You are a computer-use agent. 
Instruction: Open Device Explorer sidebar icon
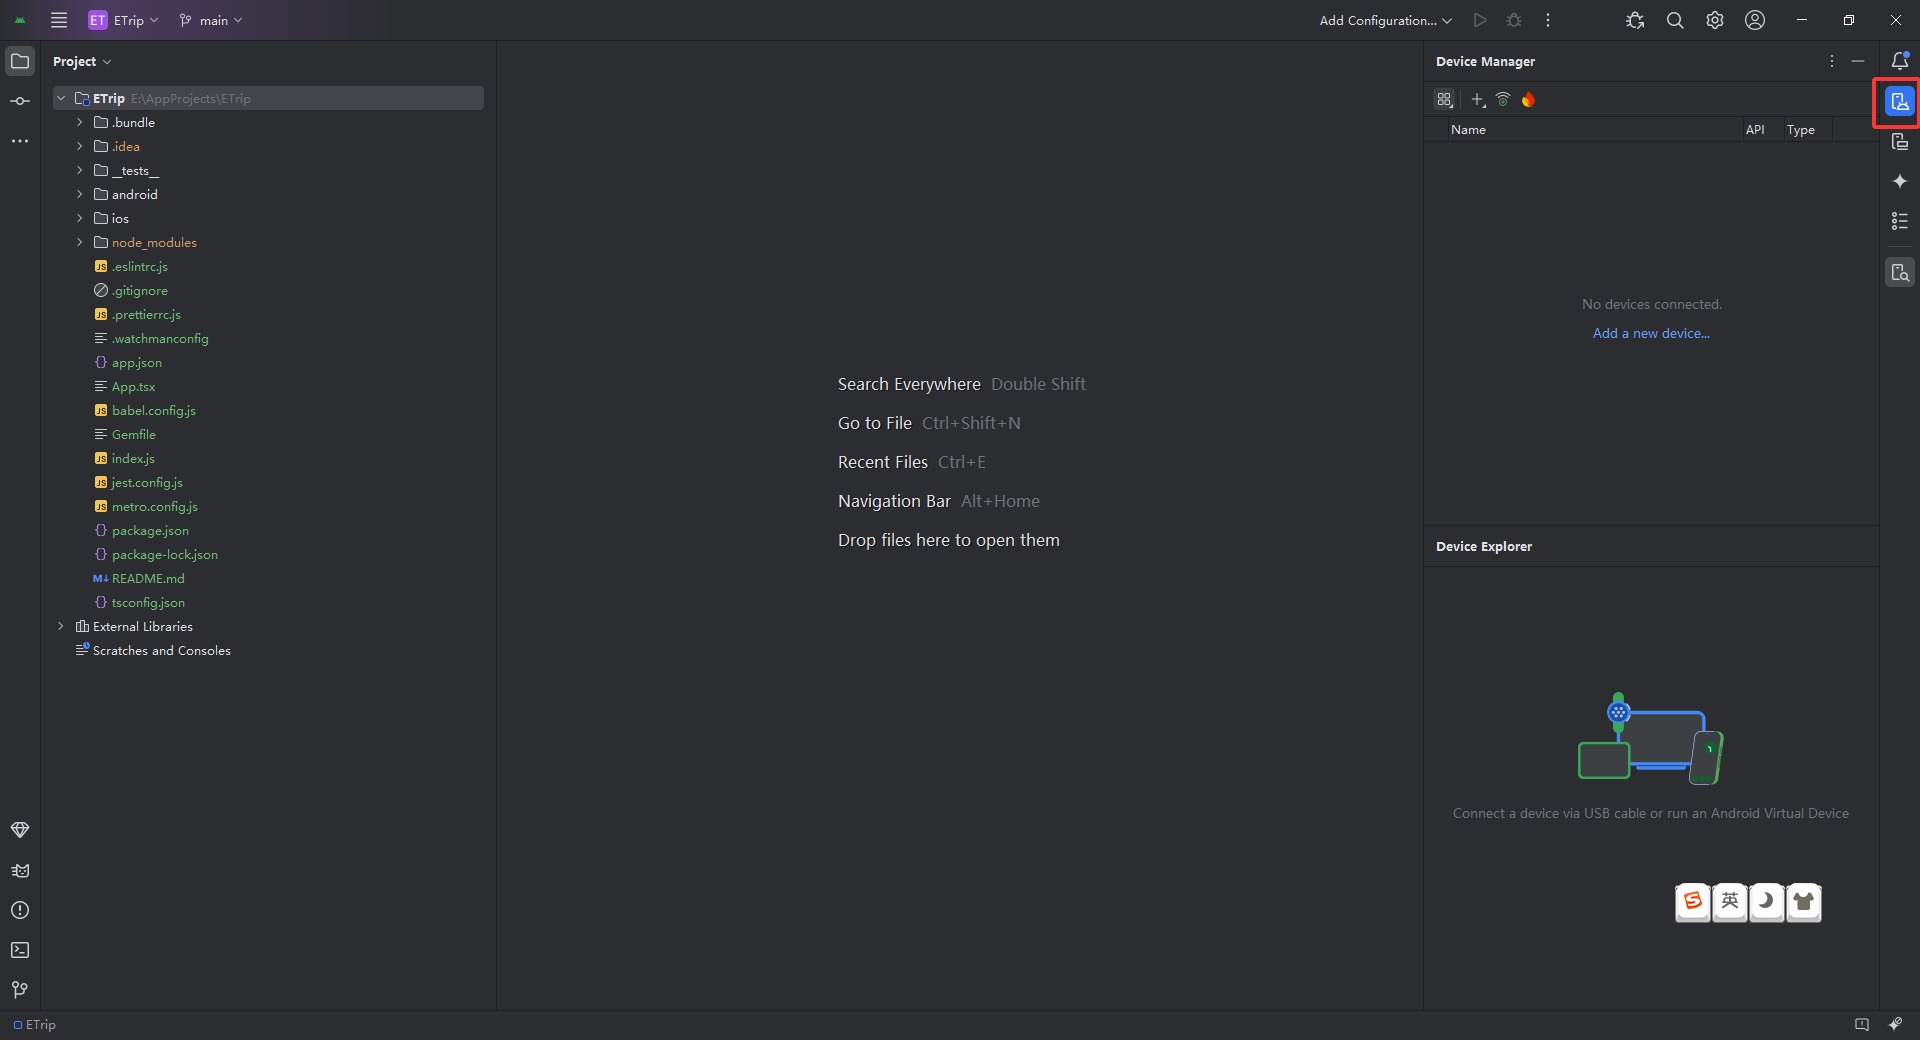[x=1900, y=273]
